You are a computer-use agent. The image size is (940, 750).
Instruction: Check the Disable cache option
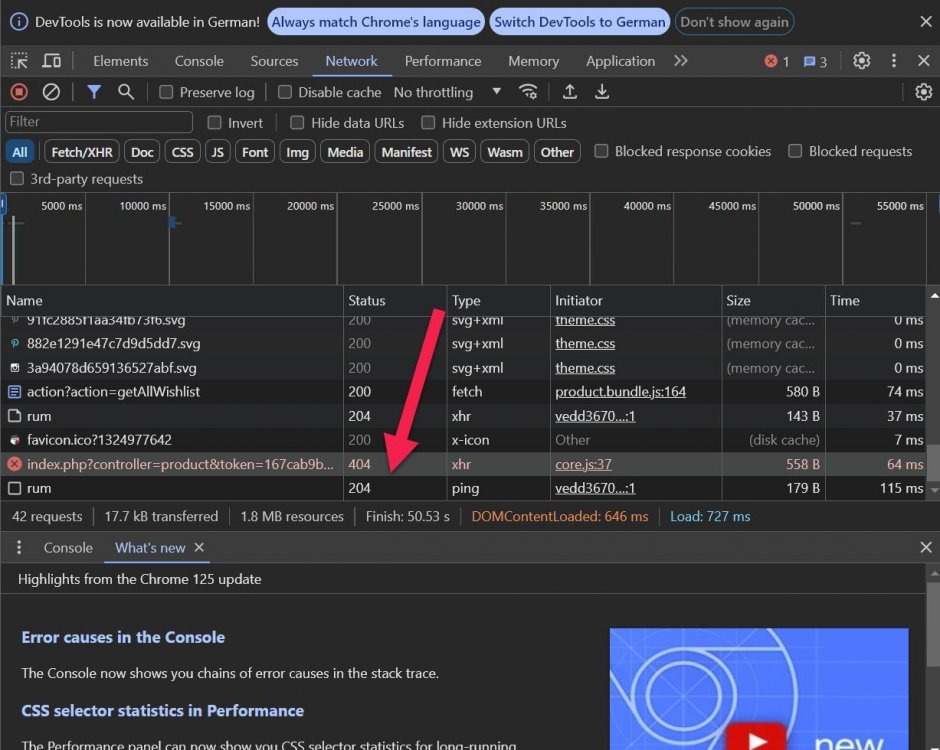285,92
